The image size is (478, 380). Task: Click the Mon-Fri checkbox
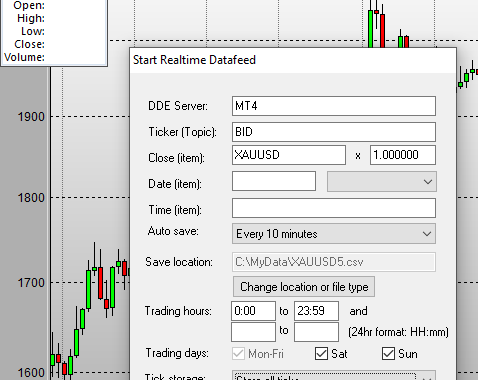238,354
